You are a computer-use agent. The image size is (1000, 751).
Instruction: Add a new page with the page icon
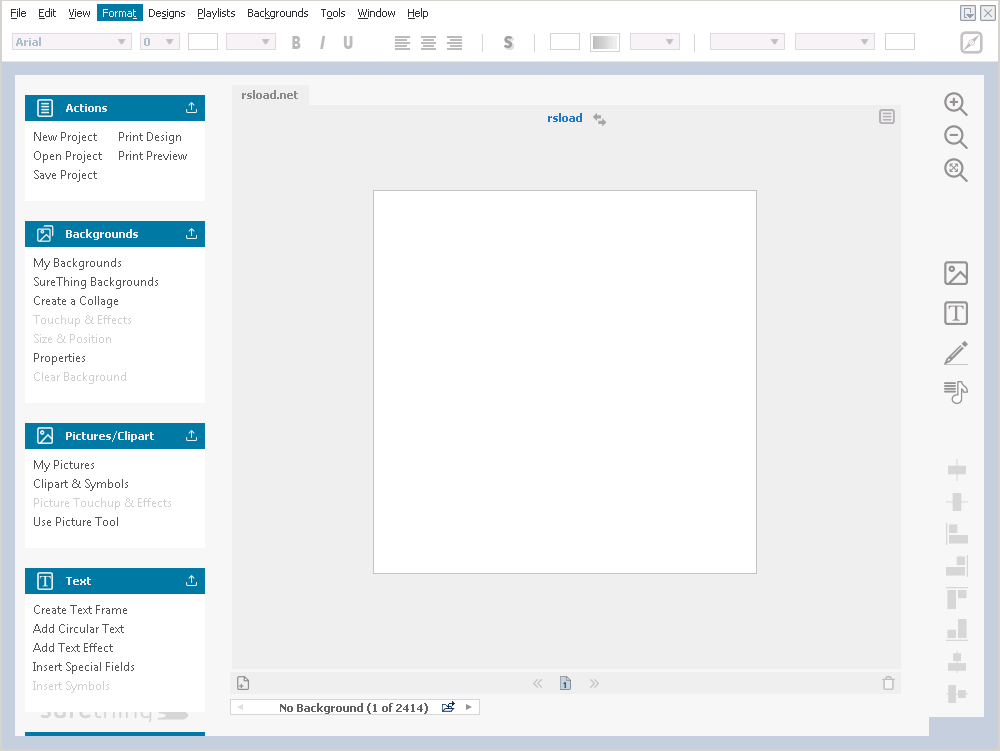click(243, 682)
